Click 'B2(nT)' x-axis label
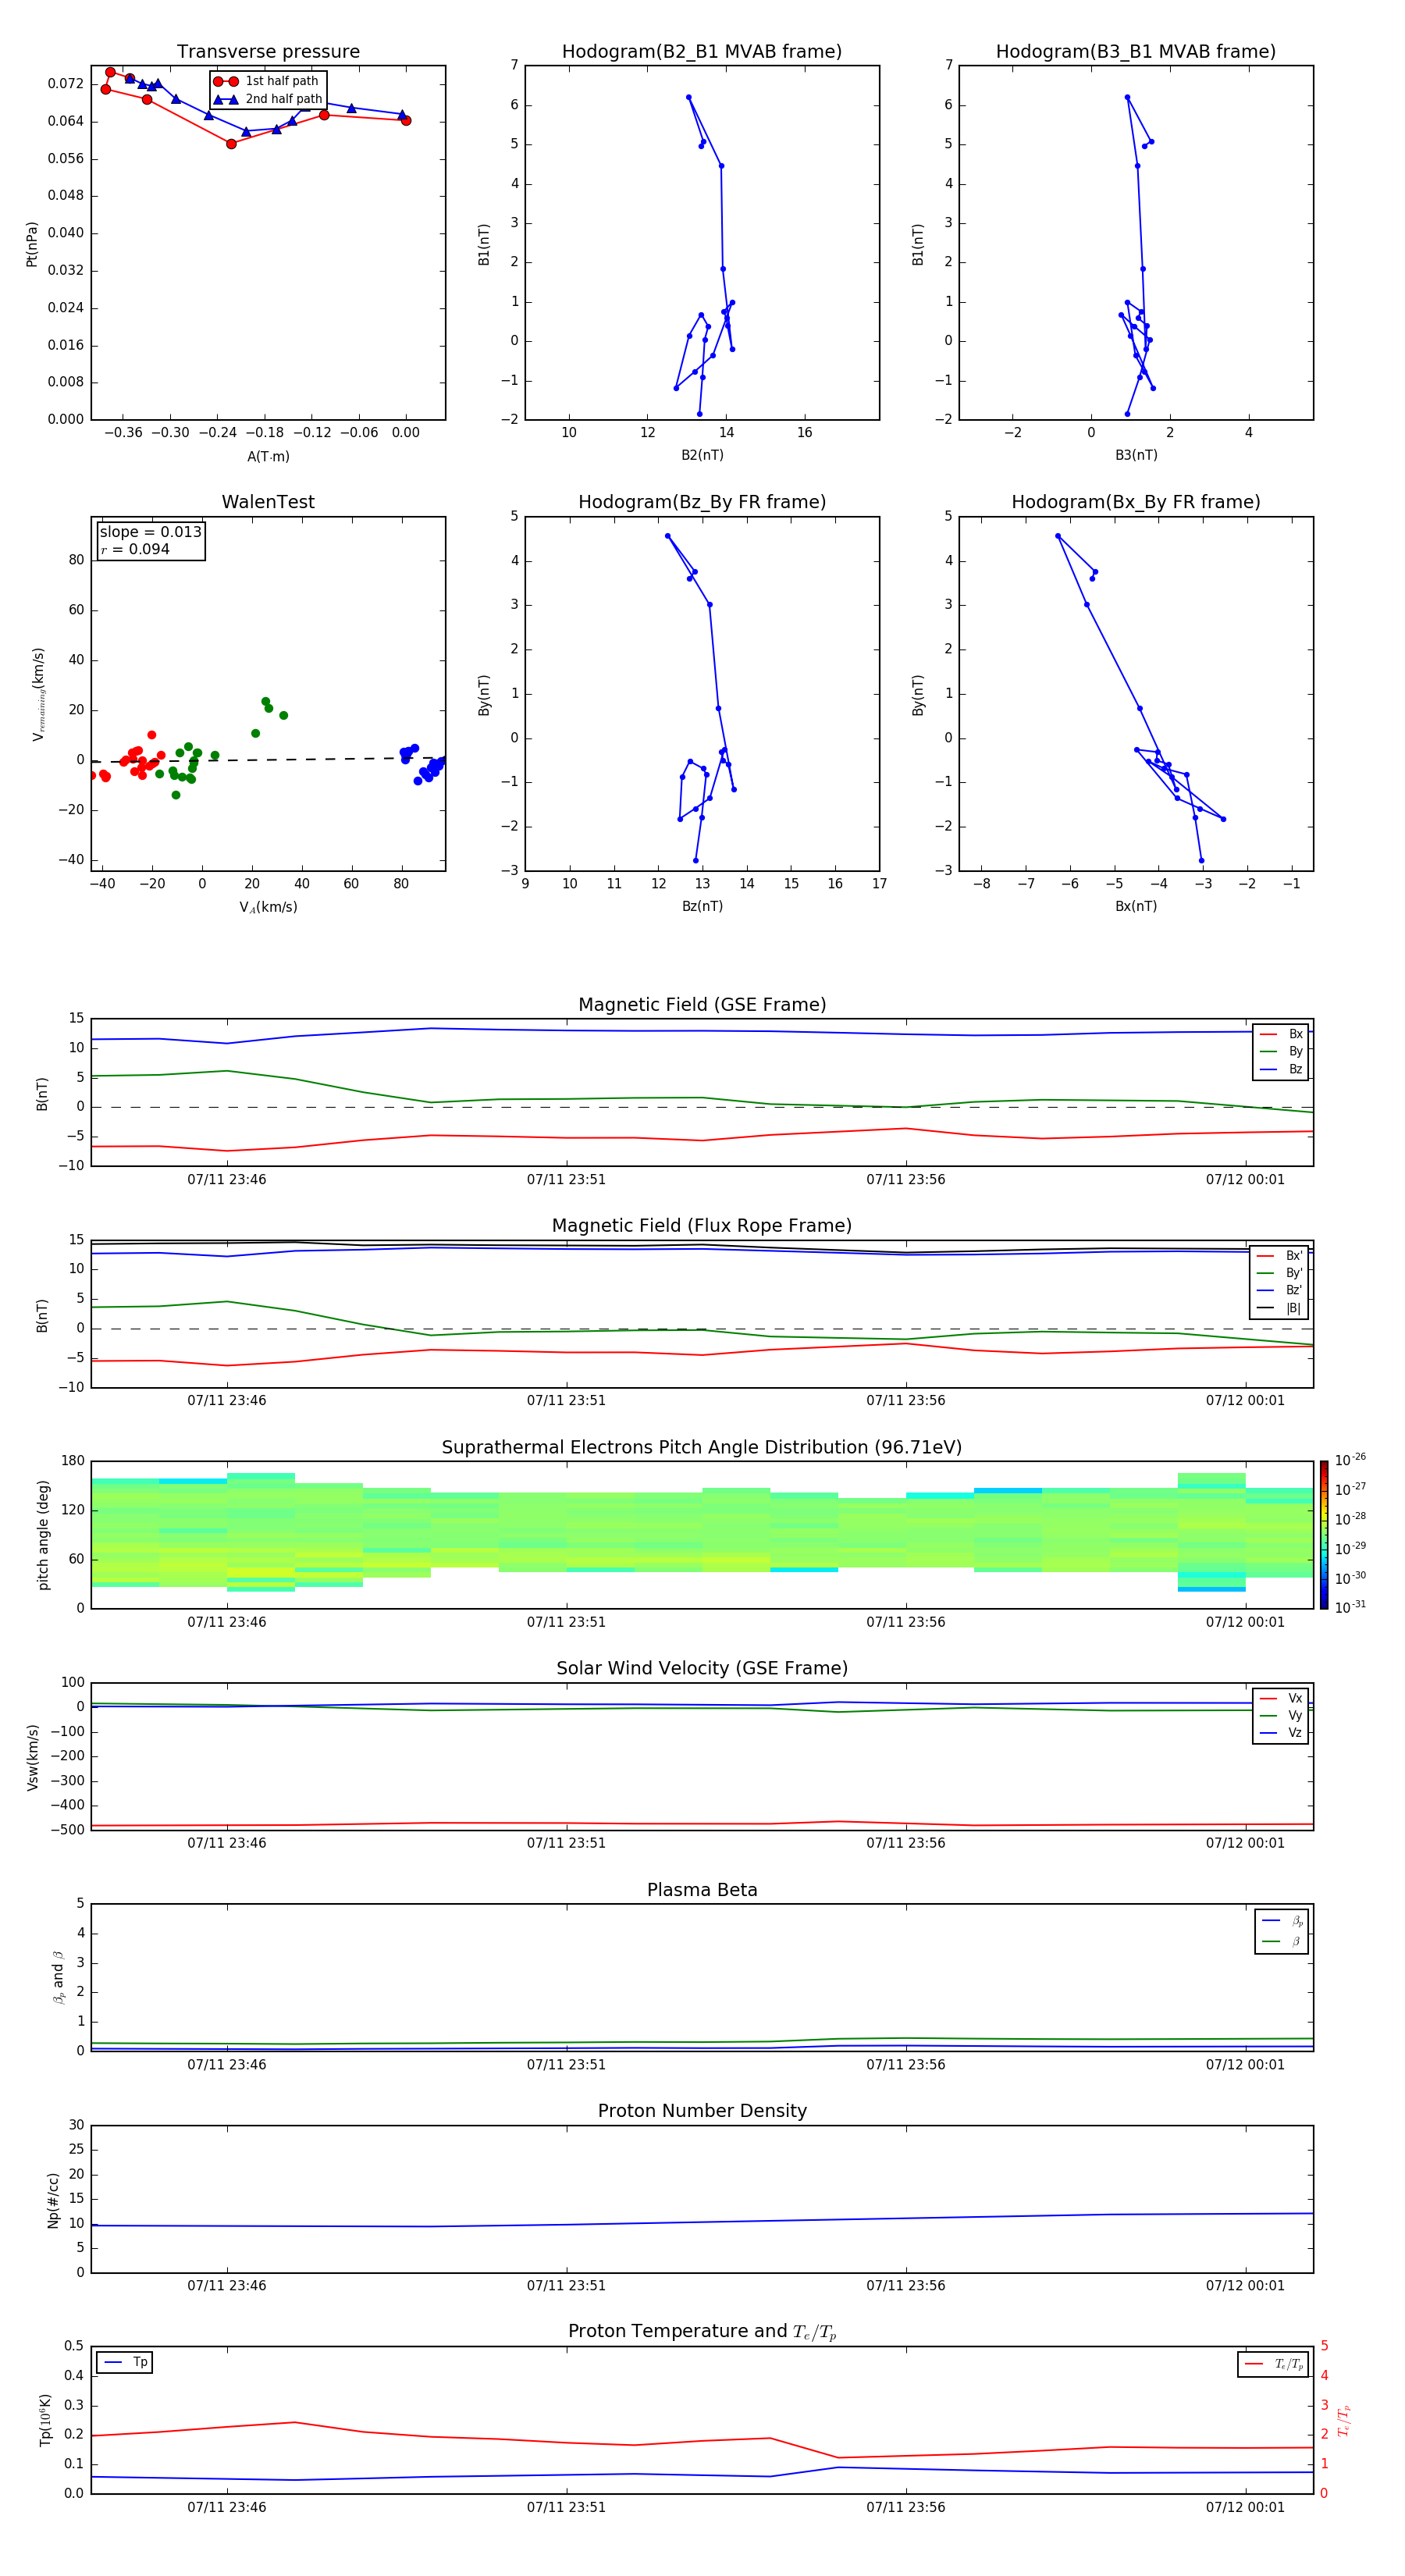The width and height of the screenshot is (1405, 2576). coord(702,455)
